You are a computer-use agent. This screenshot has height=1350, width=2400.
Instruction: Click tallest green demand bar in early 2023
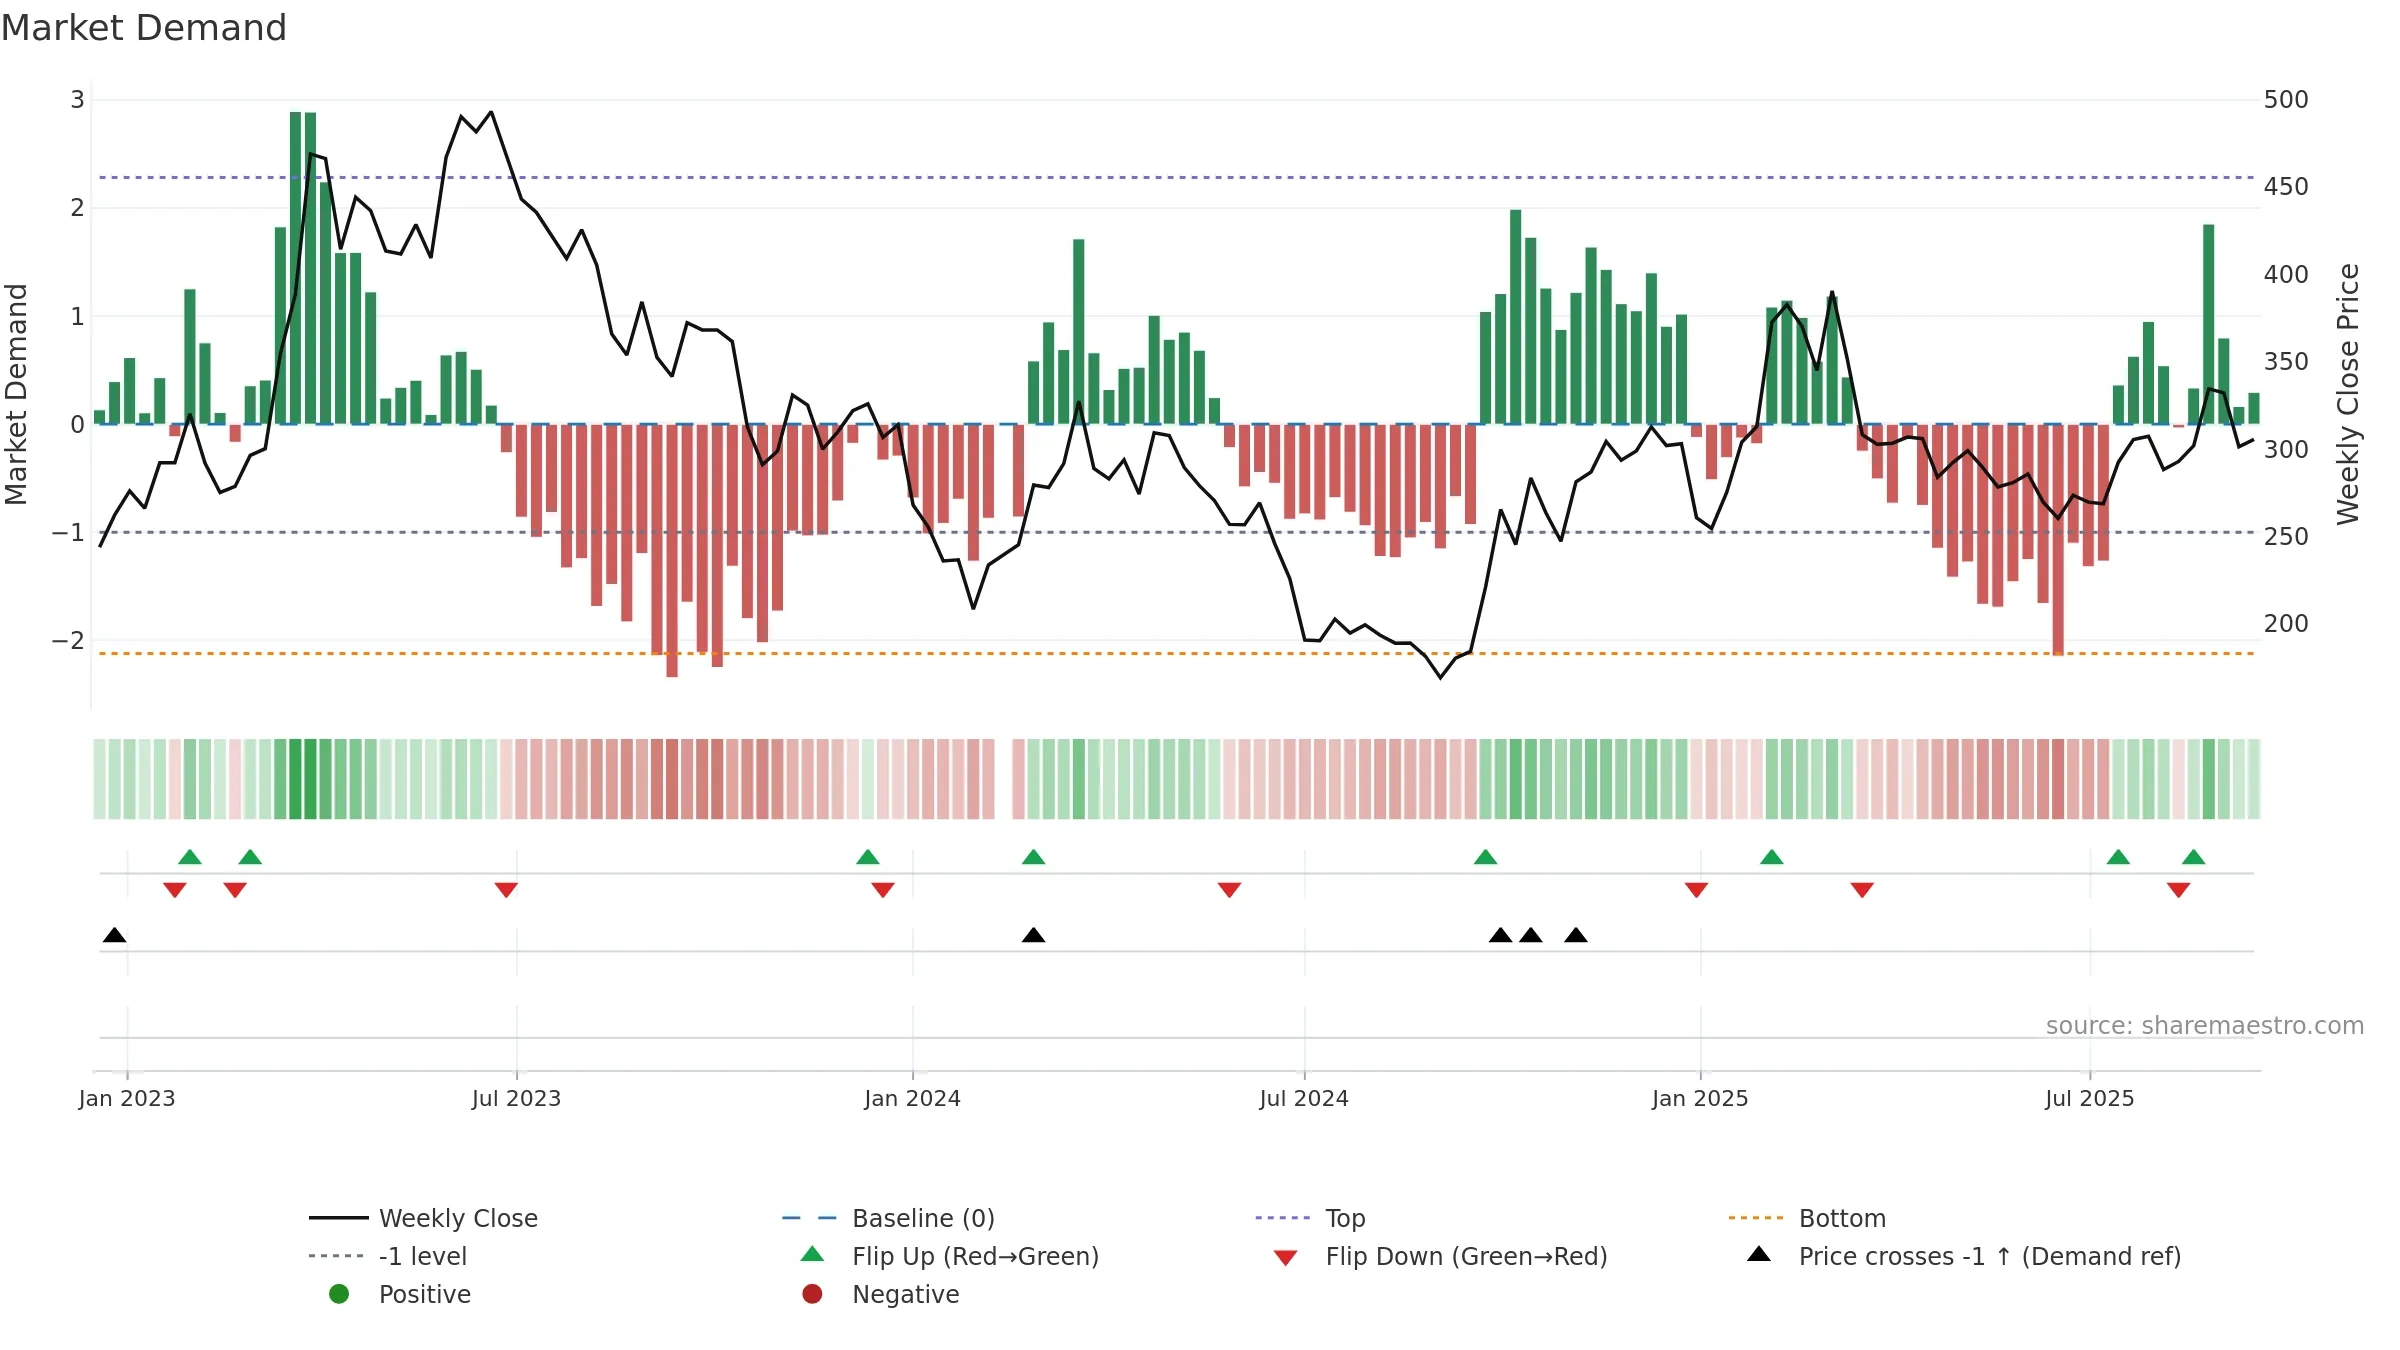296,268
